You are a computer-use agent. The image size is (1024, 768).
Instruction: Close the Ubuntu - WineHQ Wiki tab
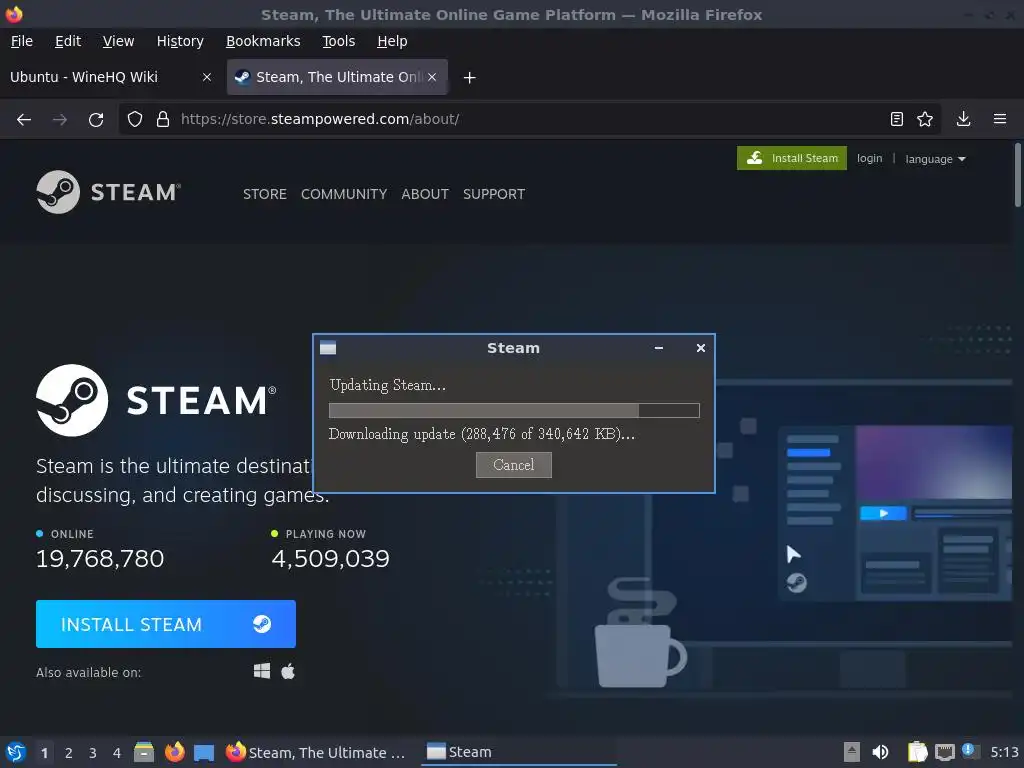[207, 77]
